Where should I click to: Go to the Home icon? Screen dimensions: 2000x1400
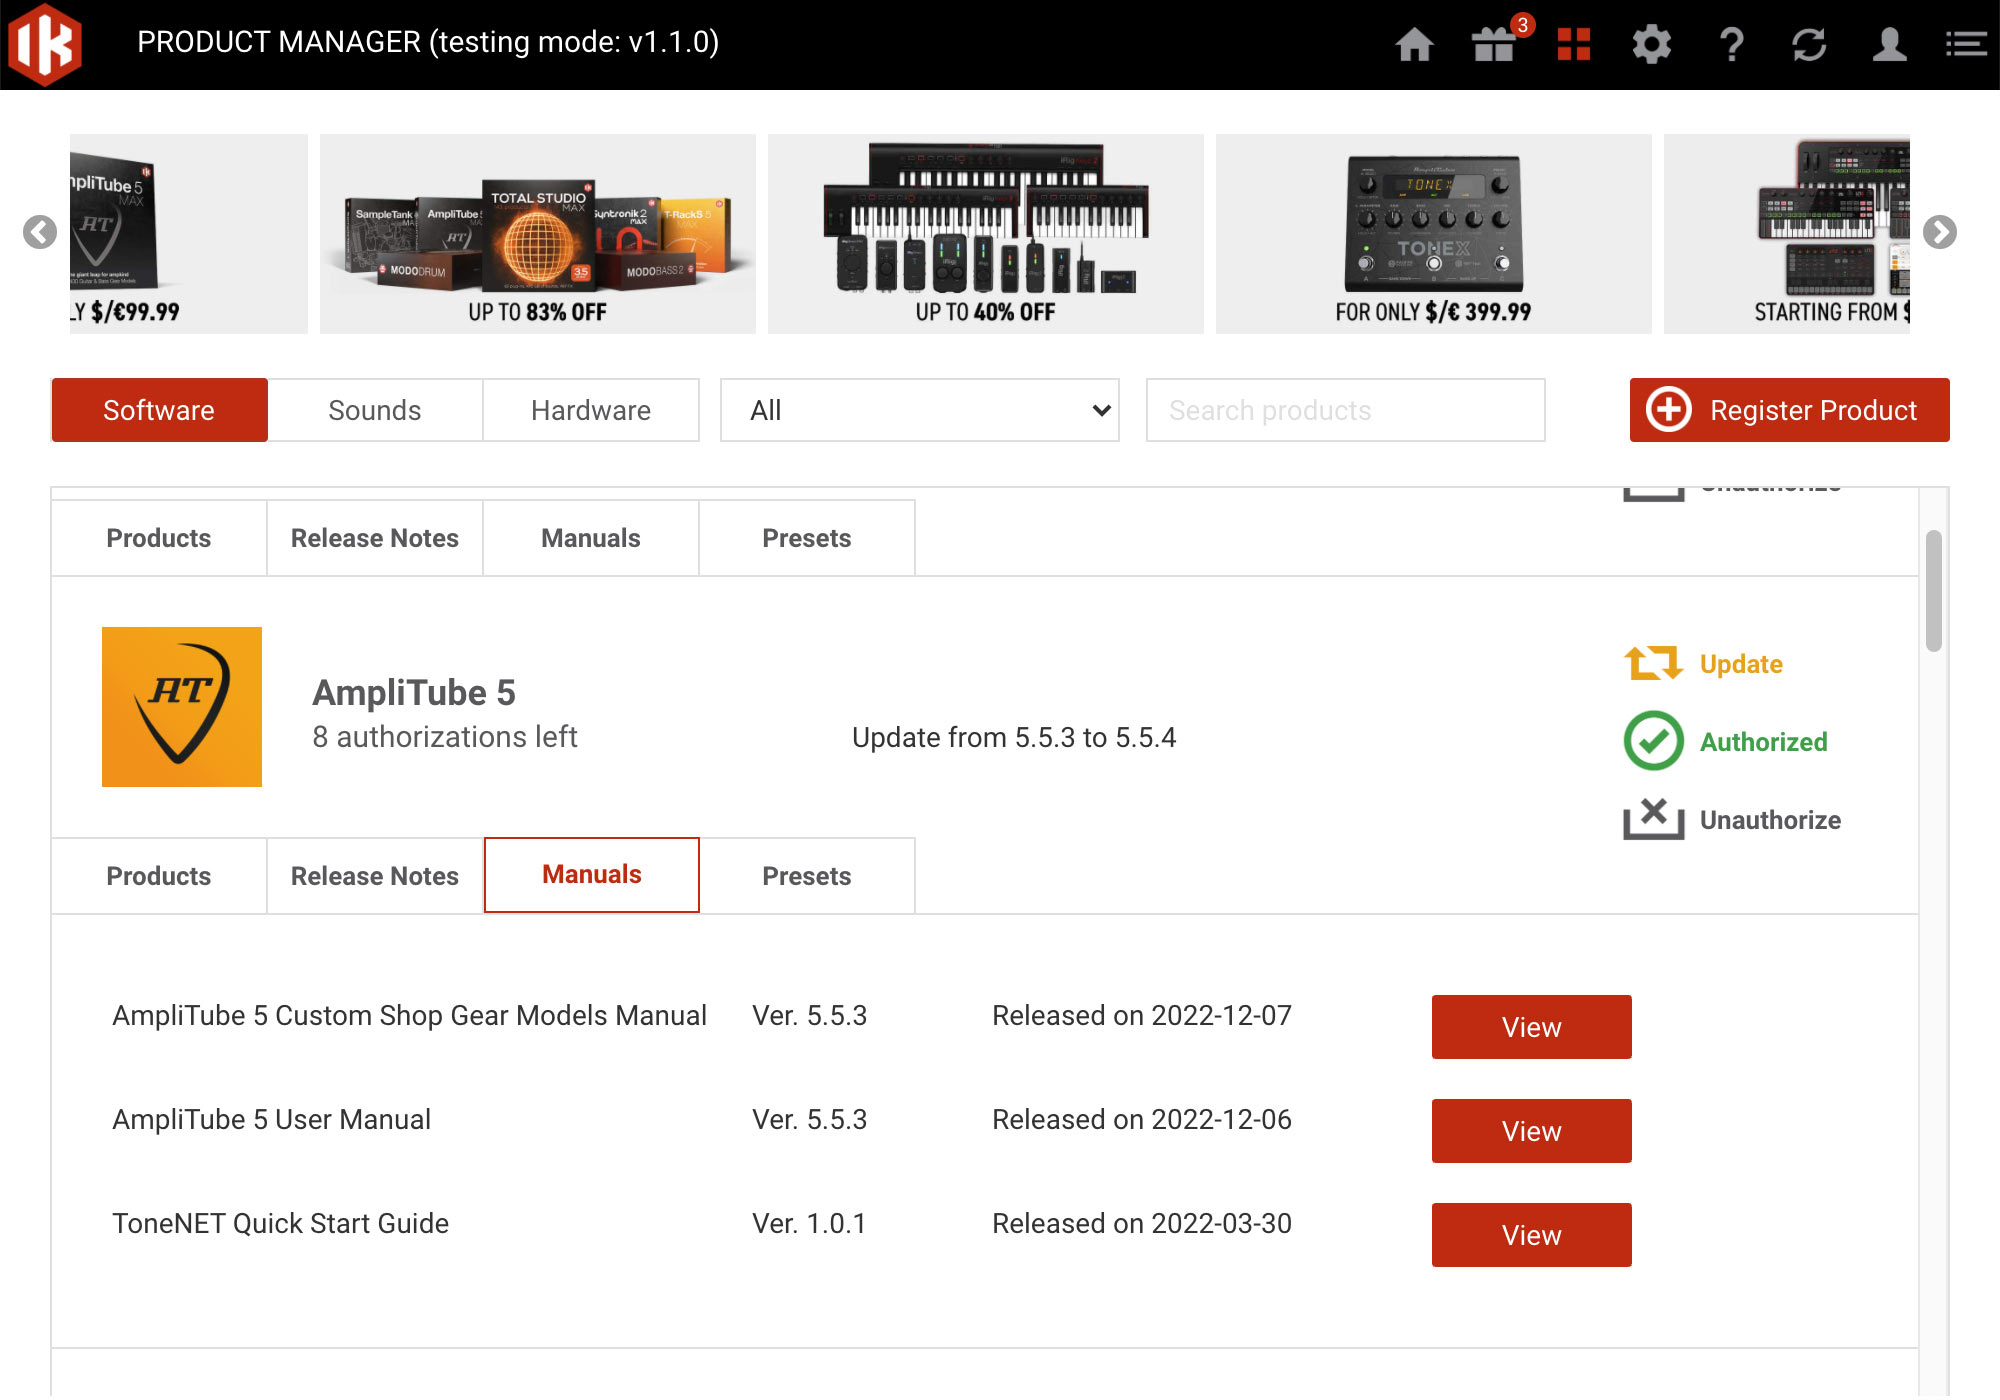pyautogui.click(x=1414, y=45)
